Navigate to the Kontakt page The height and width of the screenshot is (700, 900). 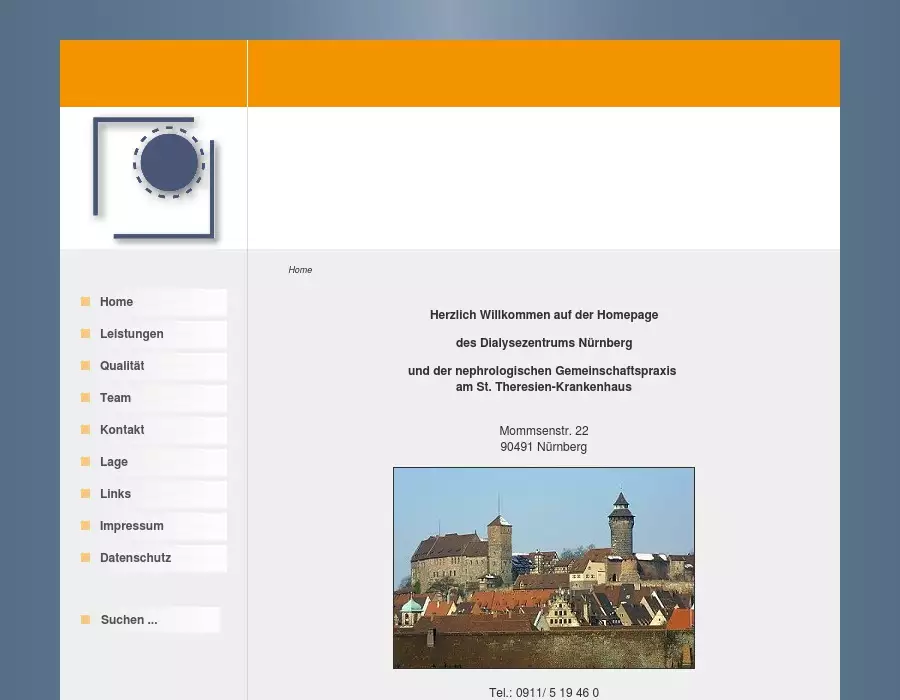(122, 430)
